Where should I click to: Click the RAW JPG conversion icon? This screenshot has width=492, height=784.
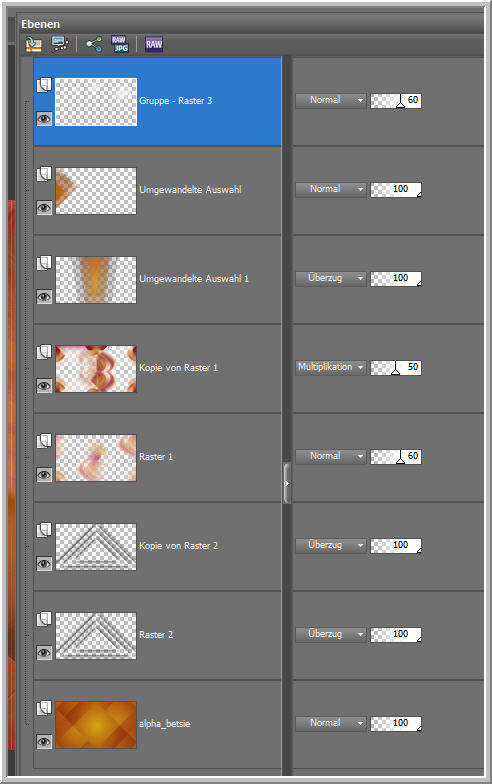point(120,44)
